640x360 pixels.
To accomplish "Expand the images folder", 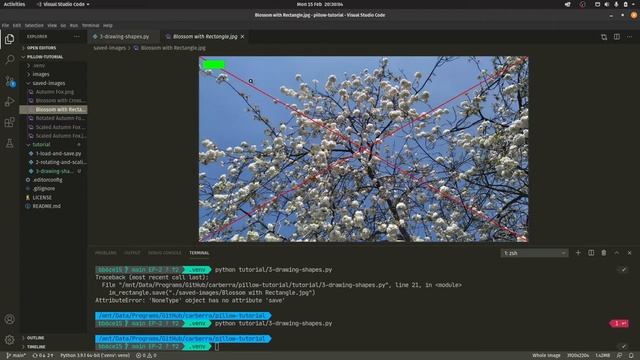I will [x=41, y=74].
